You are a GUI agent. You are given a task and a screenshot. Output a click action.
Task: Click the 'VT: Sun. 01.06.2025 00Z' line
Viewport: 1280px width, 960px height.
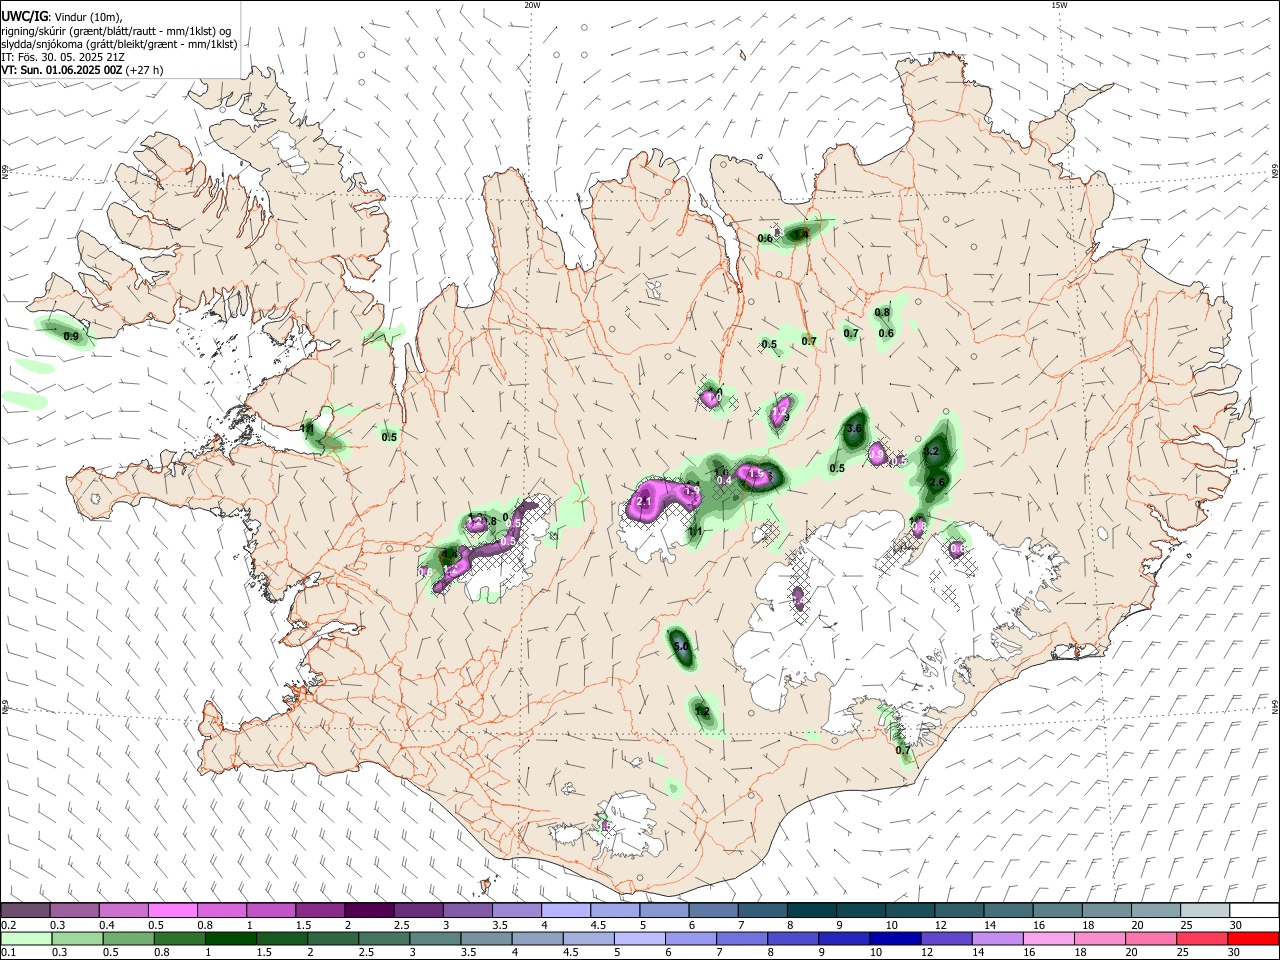click(x=62, y=70)
